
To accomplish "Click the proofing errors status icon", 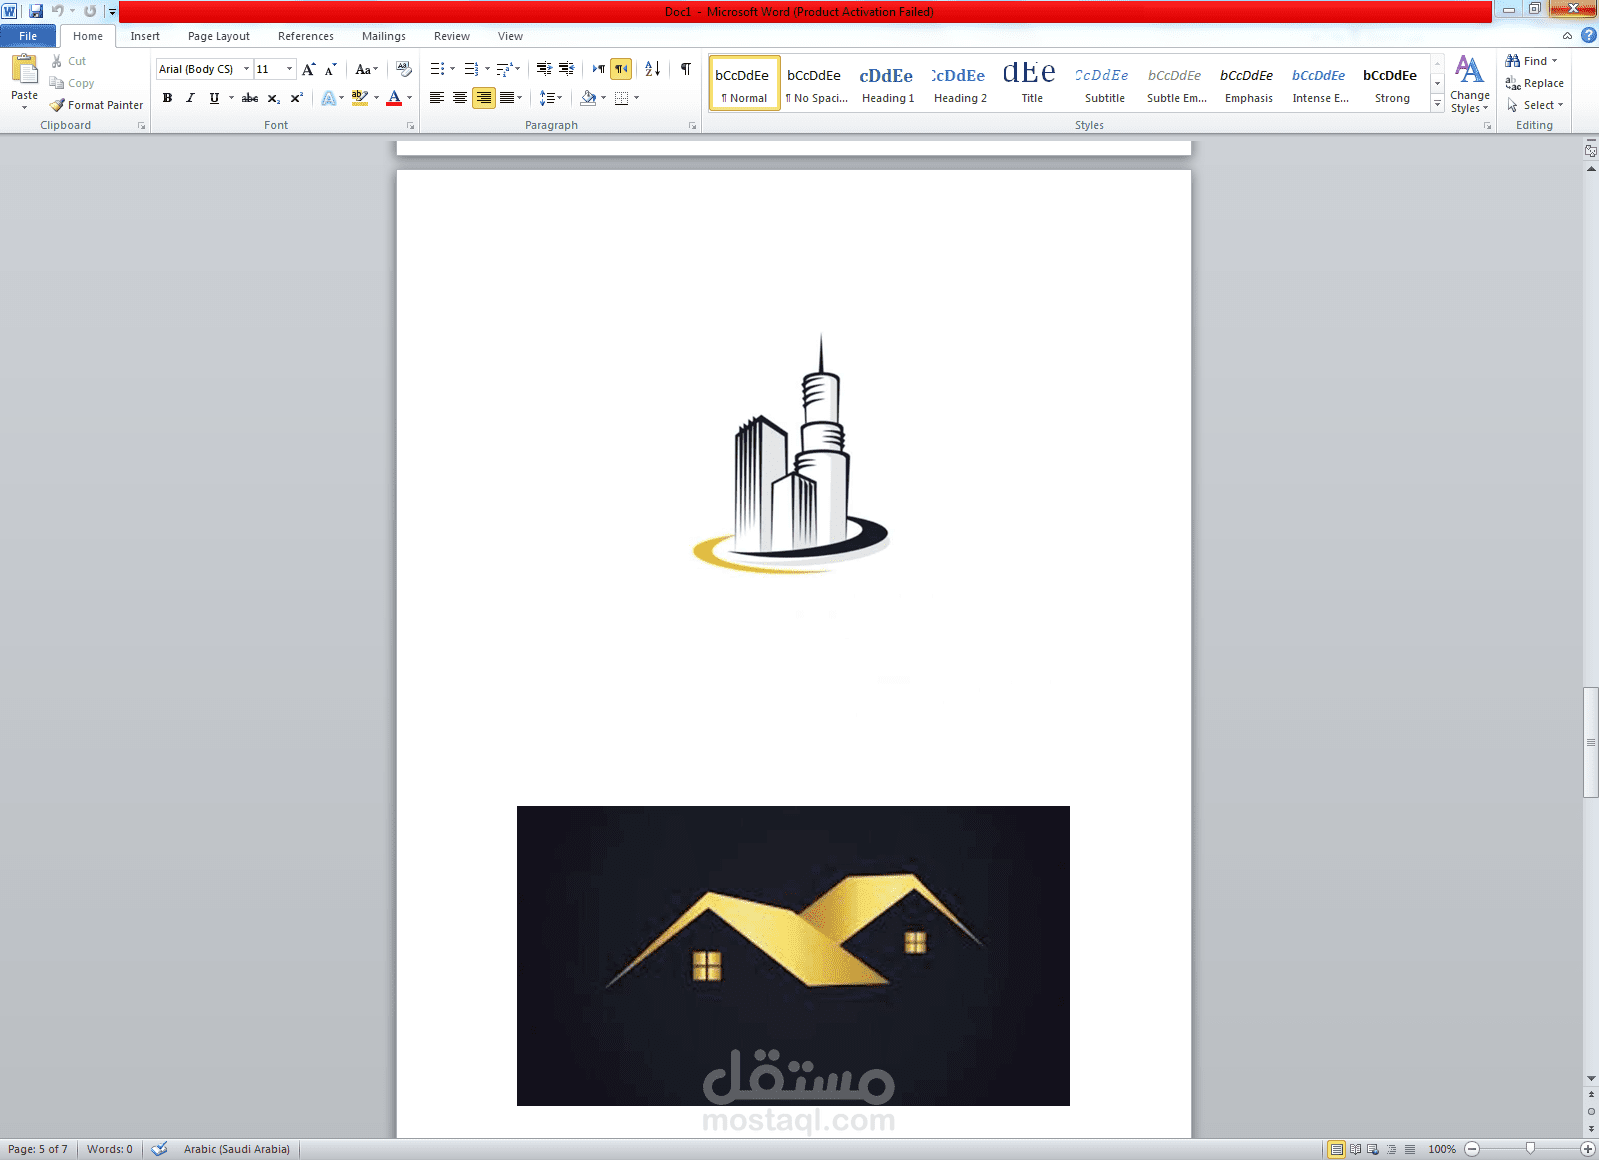I will click(x=159, y=1149).
